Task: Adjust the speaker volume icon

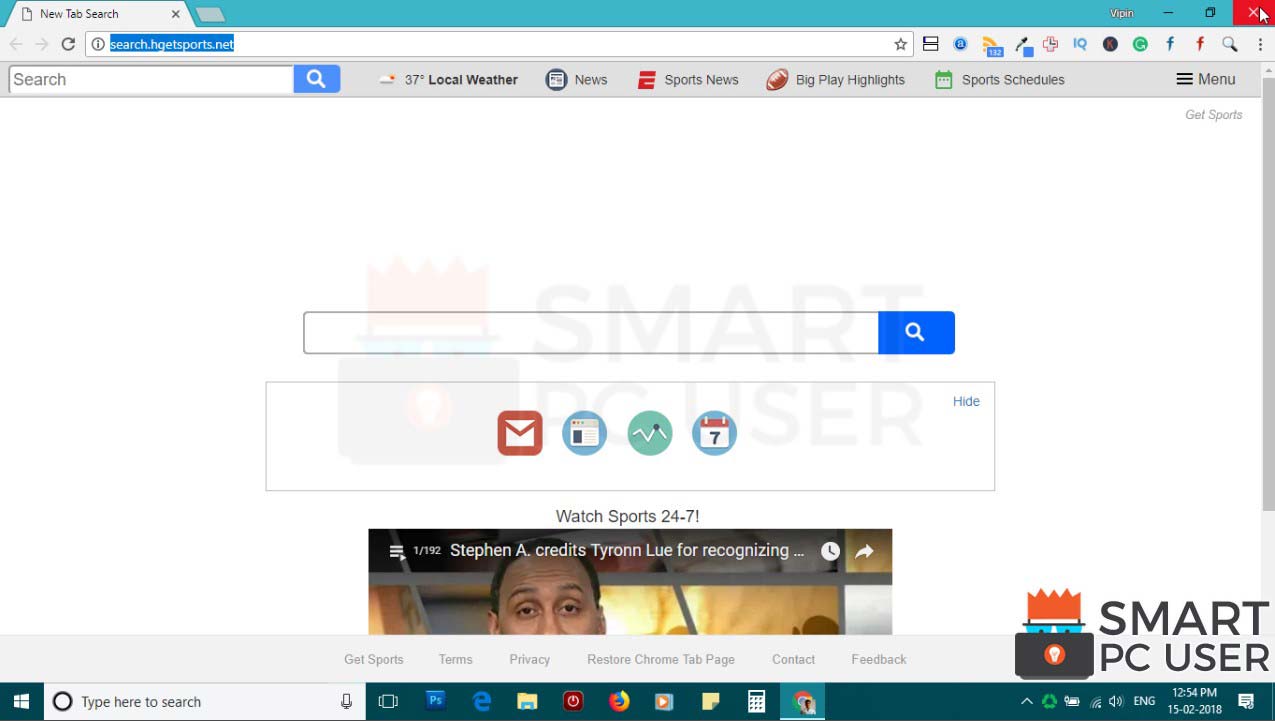Action: coord(1113,701)
